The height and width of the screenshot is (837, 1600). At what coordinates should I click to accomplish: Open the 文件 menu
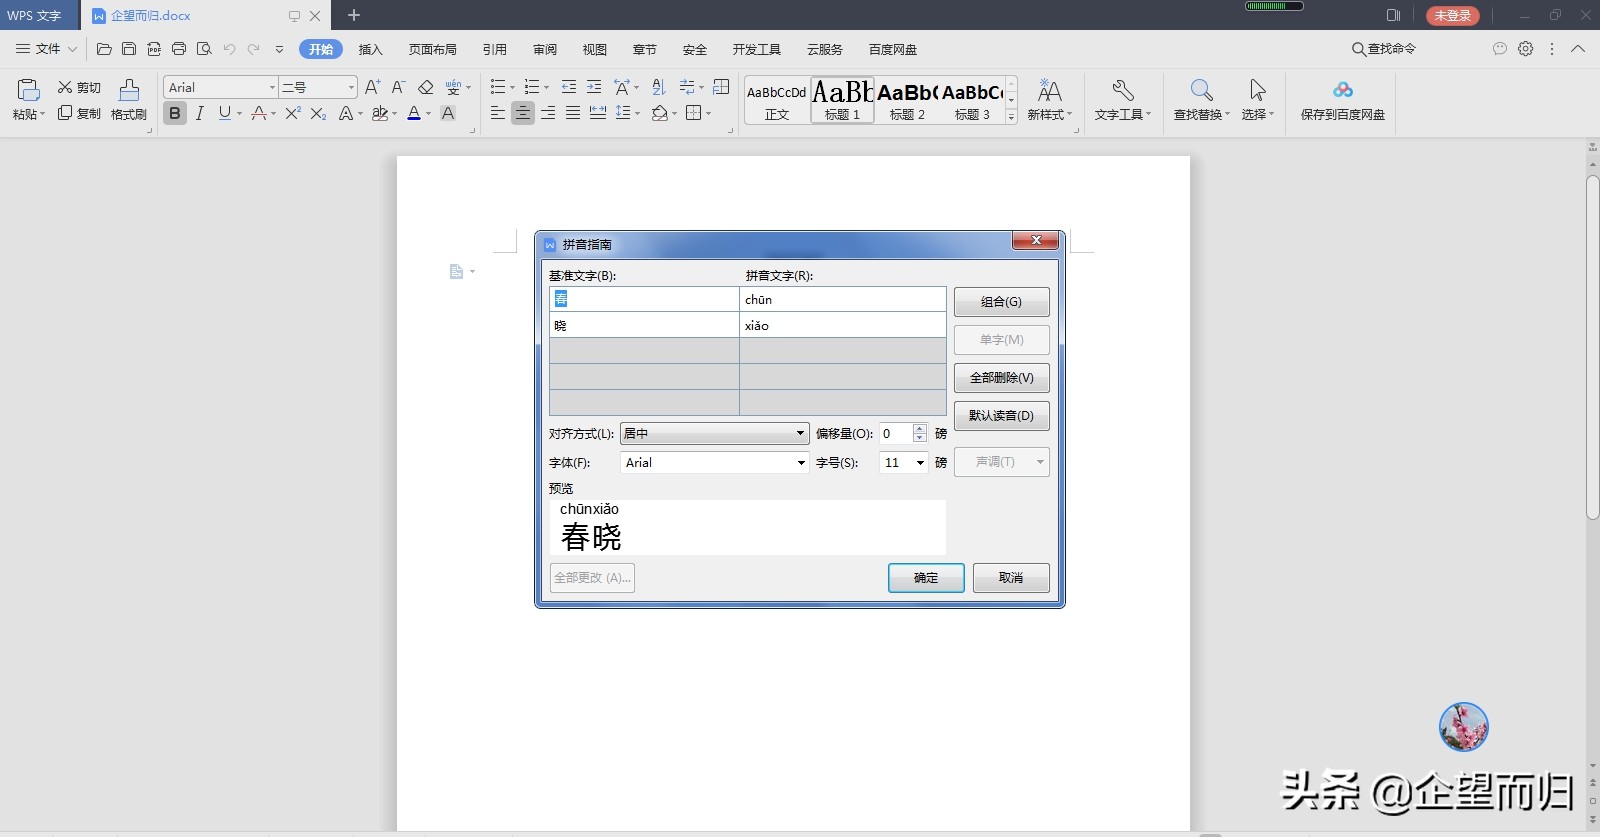(46, 48)
